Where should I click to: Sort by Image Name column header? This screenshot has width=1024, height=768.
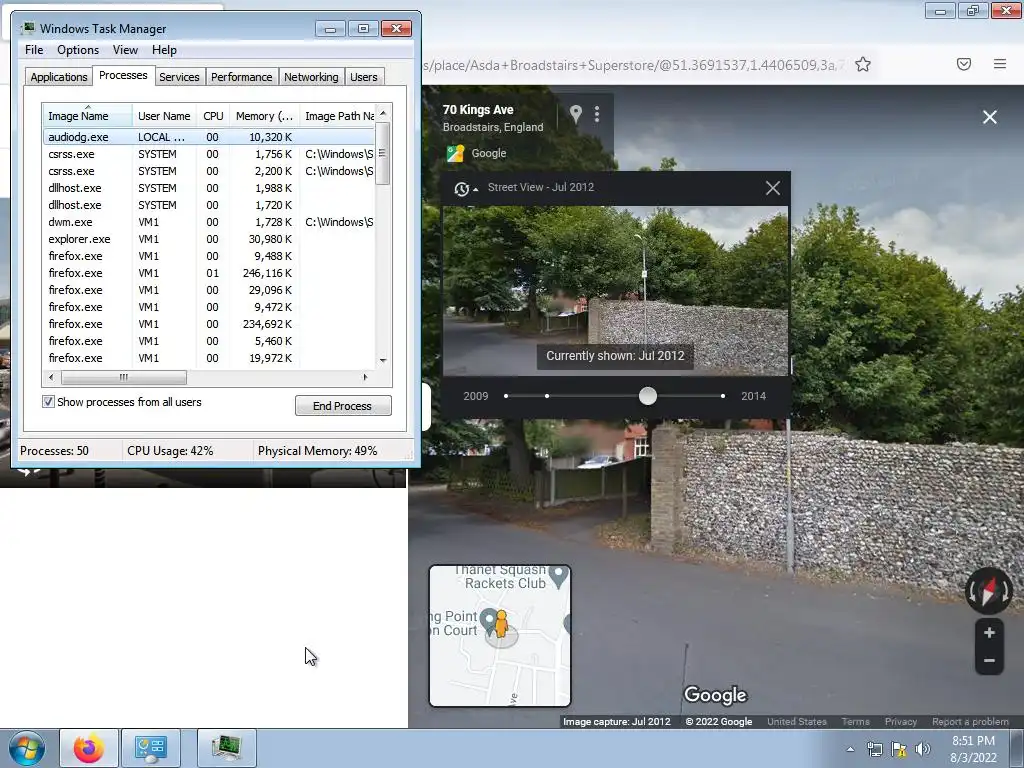click(88, 116)
